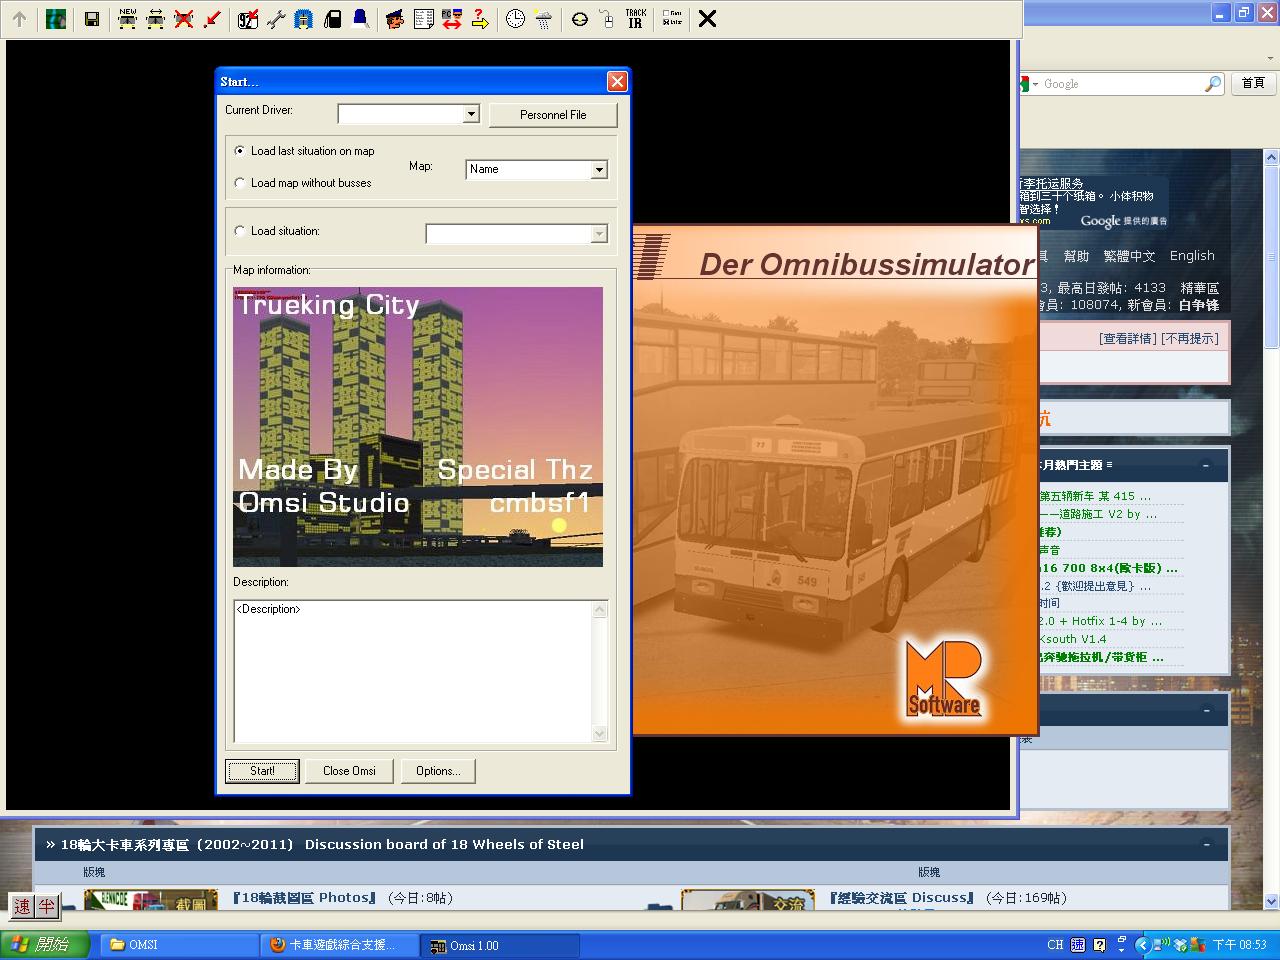Screen dimensions: 1280x960
Task: Click inside the Description text box
Action: (x=414, y=671)
